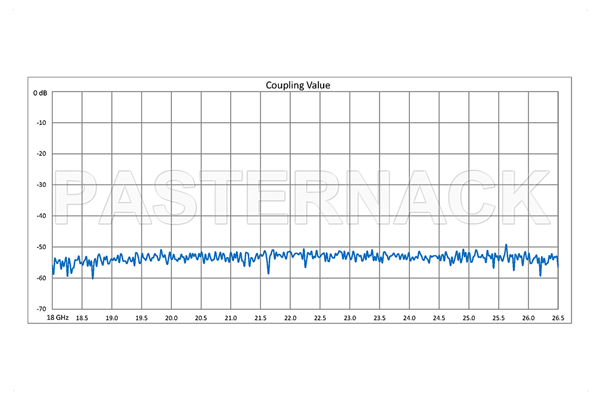This screenshot has height=400, width=600.
Task: Click the letter P in the Pasternack watermark
Action: point(83,197)
